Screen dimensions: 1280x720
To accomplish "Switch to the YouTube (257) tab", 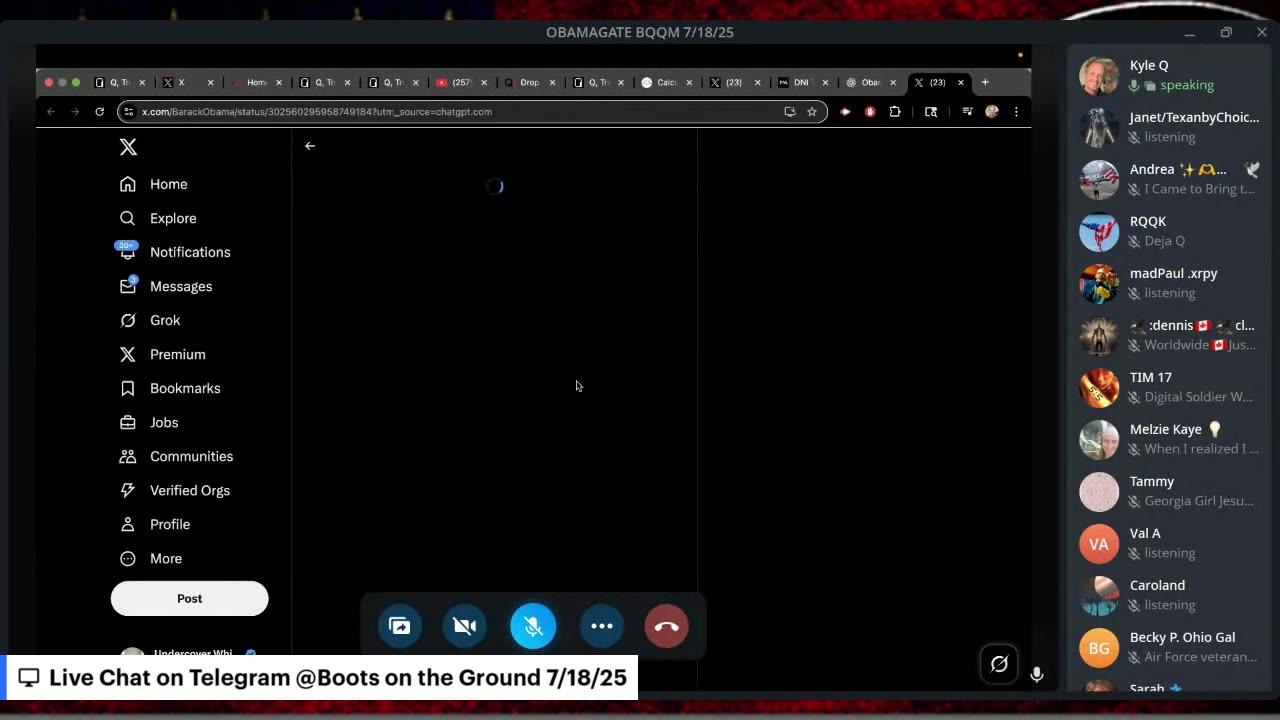I will (461, 82).
